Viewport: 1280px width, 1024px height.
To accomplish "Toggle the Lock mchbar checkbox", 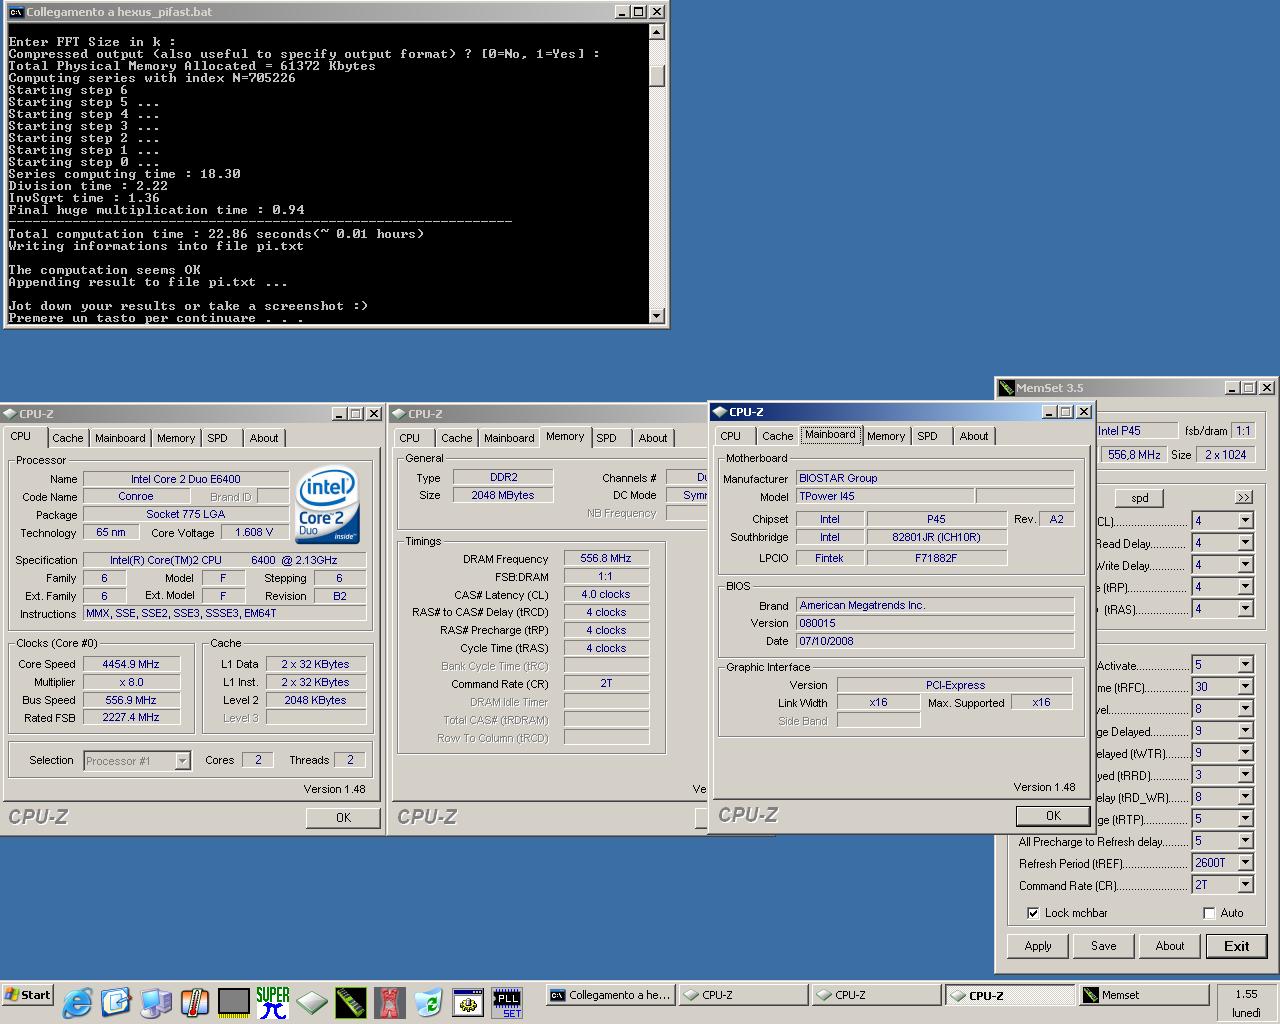I will 1033,913.
